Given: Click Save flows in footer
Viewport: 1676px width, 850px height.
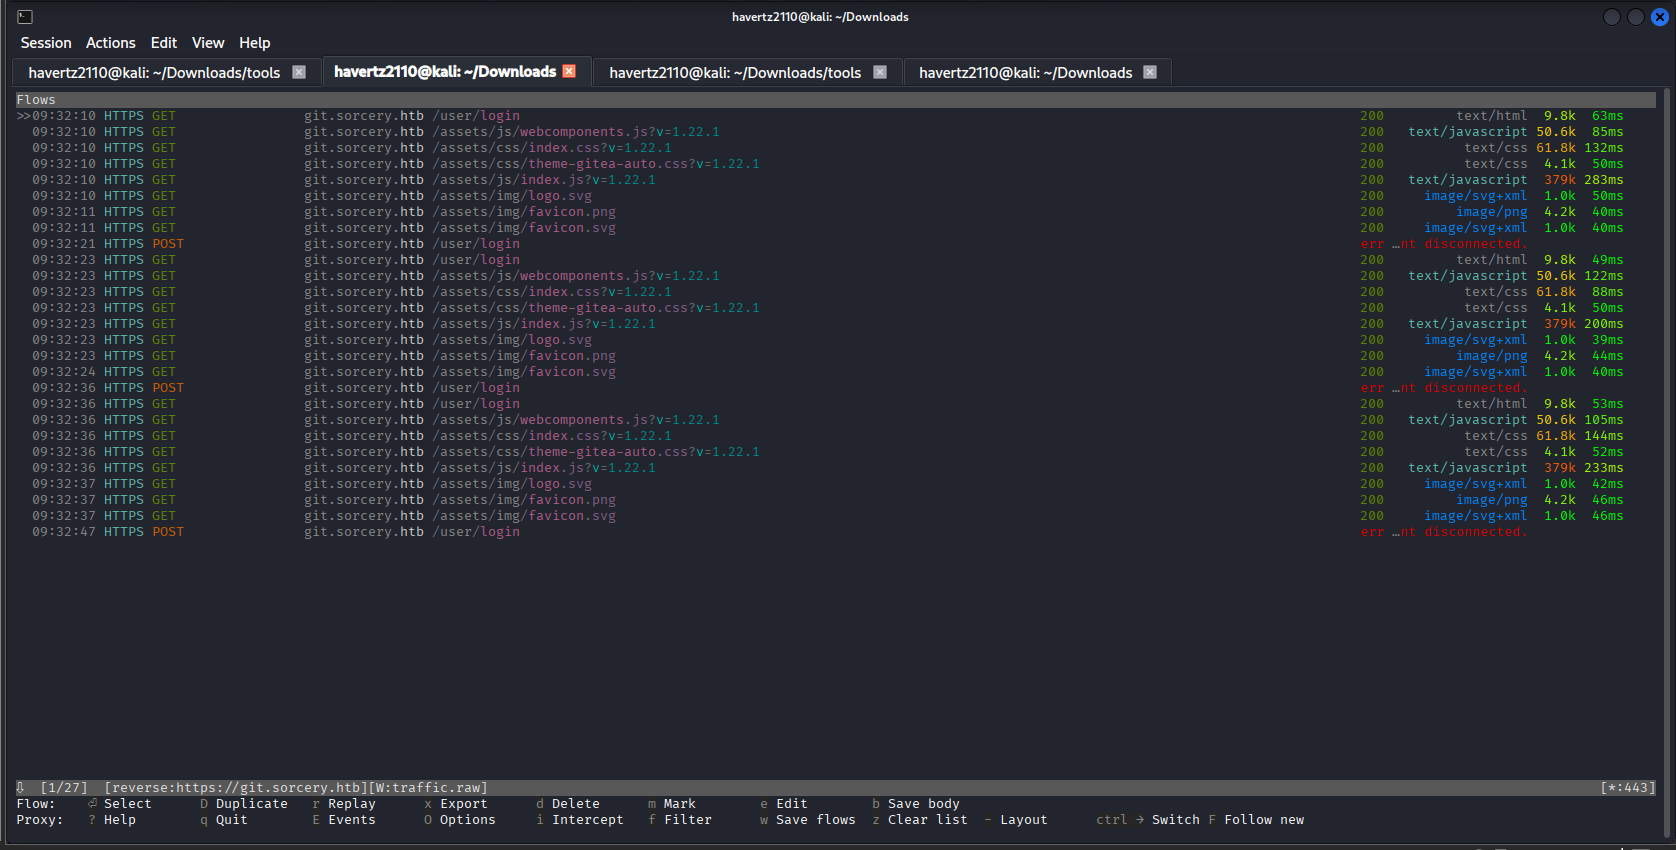Looking at the screenshot, I should (815, 820).
